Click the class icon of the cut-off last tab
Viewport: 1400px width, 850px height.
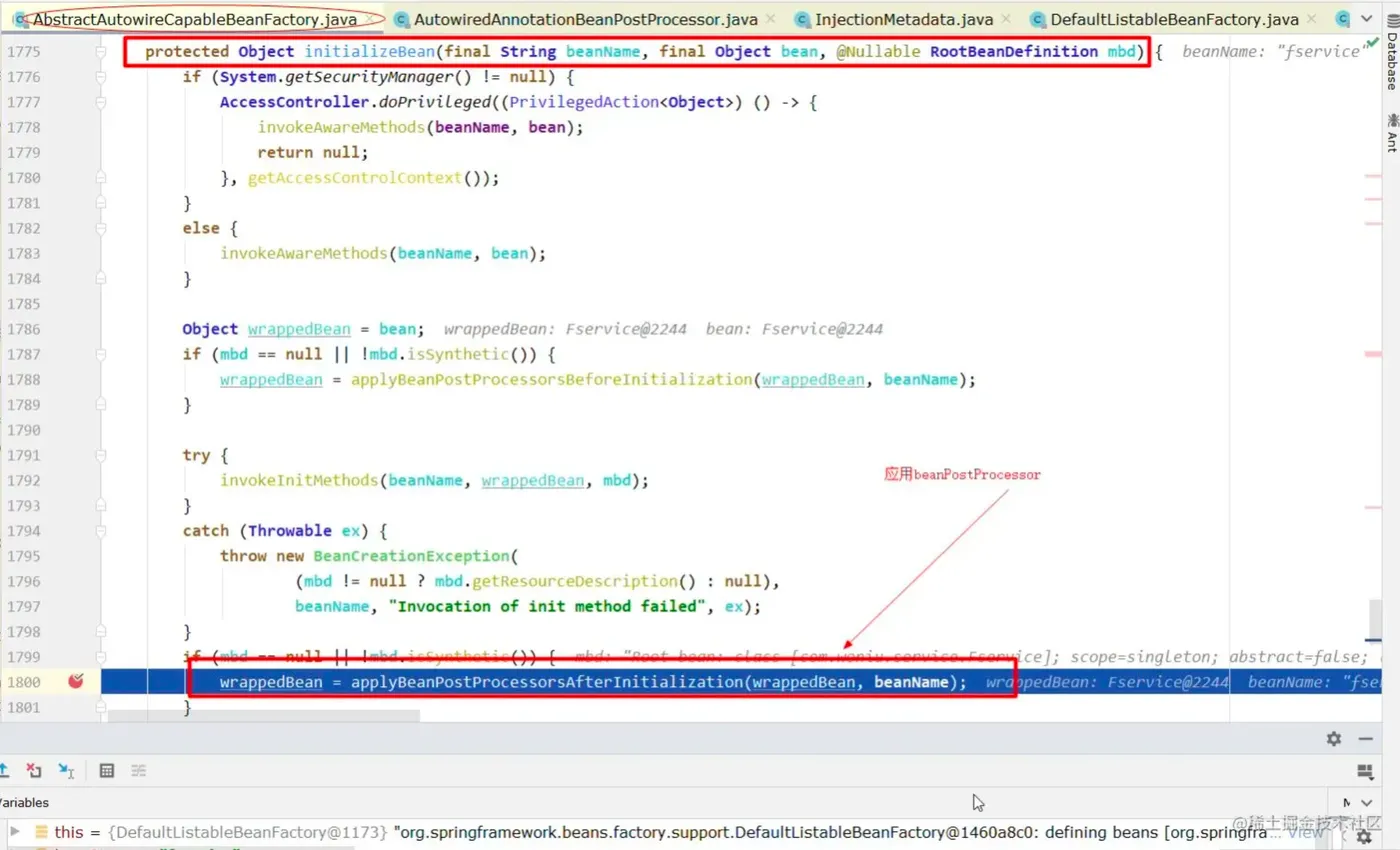(x=1341, y=19)
